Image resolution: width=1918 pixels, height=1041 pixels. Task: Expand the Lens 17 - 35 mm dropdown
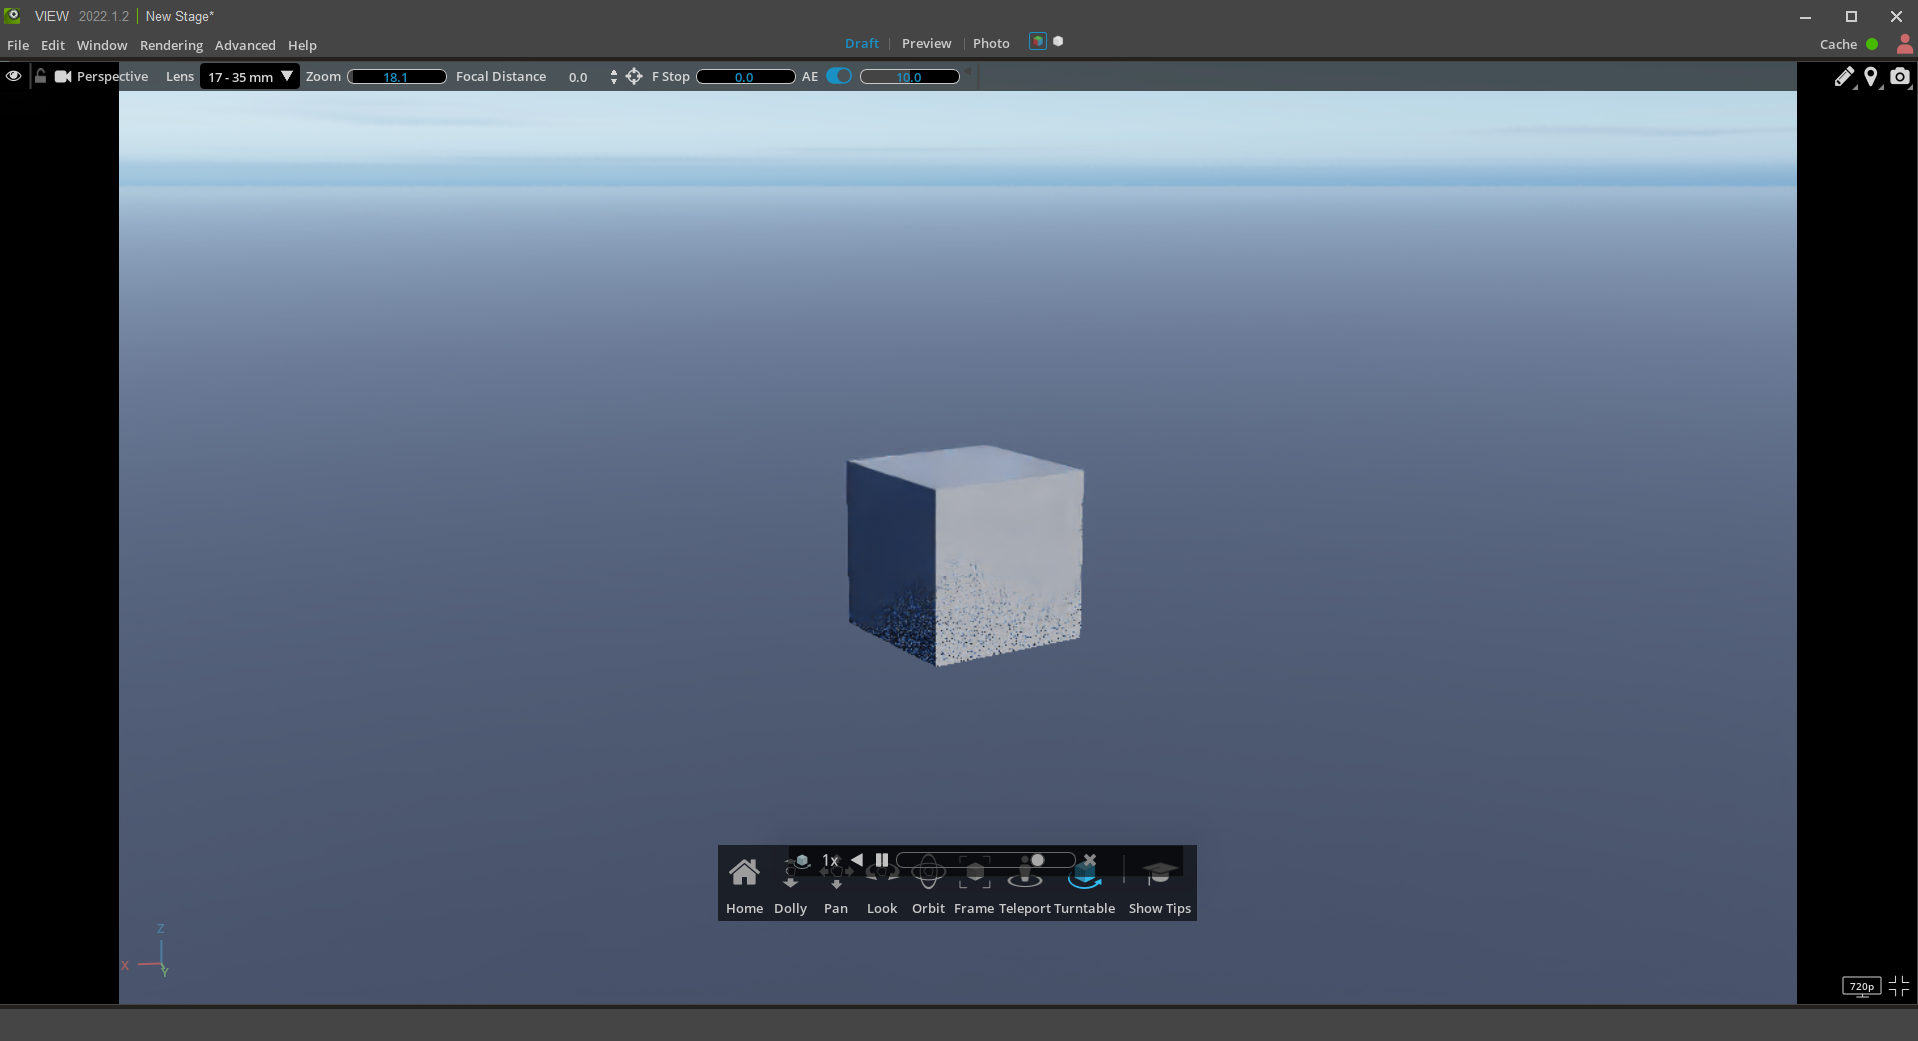click(x=249, y=77)
